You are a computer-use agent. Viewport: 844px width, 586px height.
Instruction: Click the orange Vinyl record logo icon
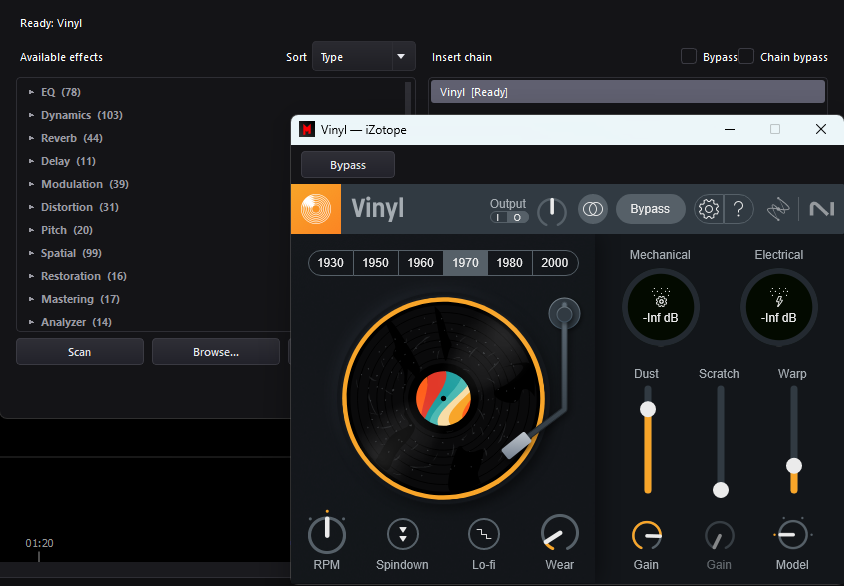click(x=316, y=209)
